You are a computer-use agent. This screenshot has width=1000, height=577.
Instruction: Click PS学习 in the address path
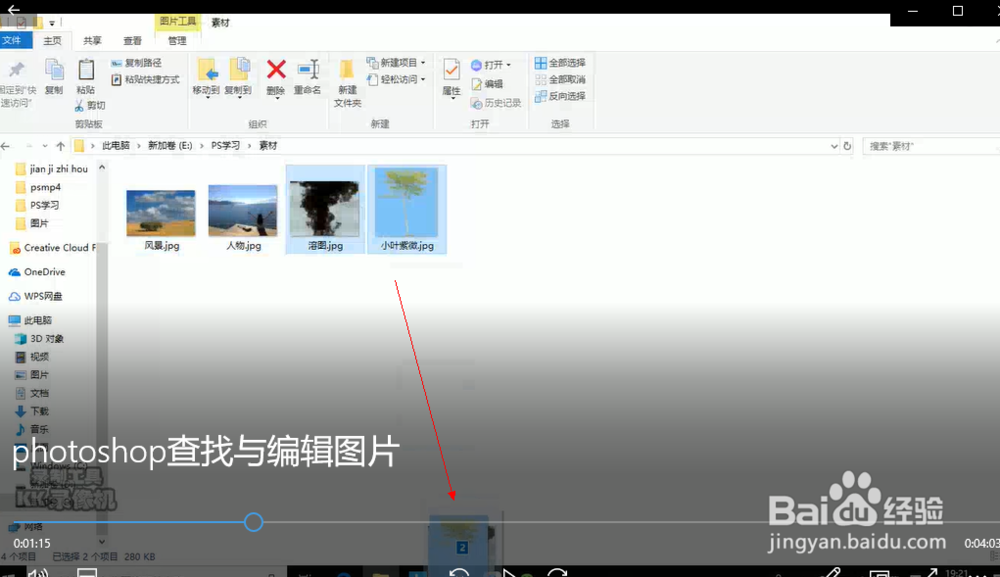[x=225, y=146]
